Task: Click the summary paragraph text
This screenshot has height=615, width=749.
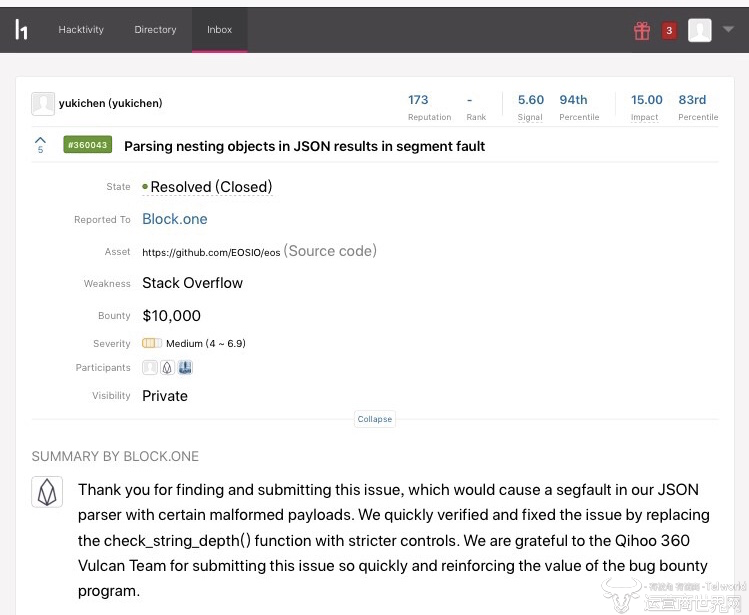Action: 394,540
